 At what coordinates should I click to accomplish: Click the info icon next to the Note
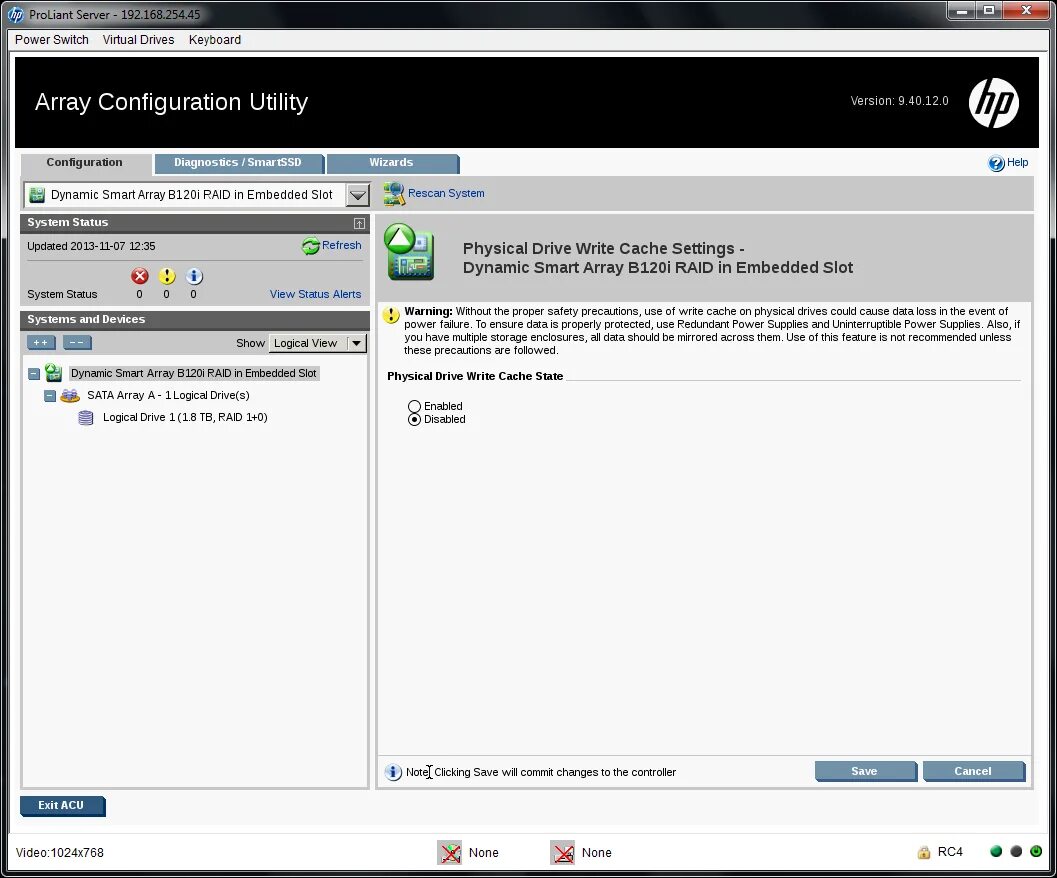tap(393, 772)
